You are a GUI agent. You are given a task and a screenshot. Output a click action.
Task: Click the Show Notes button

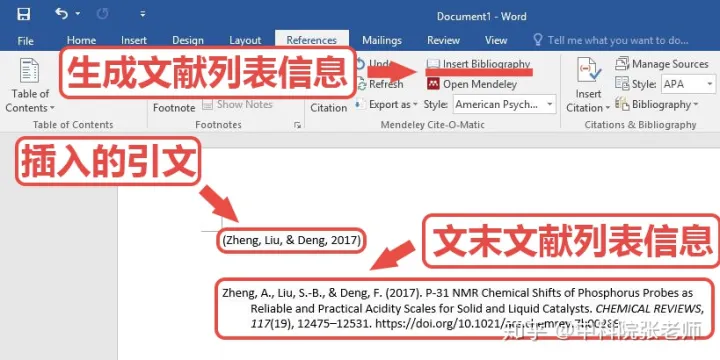point(237,105)
